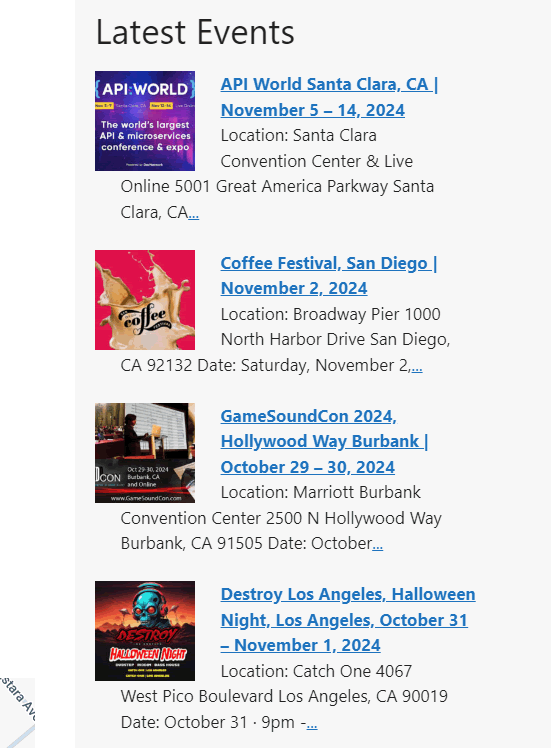Screen dimensions: 551x748
Task: Open the Destroy Los Angeles, Halloween Night link
Action: [348, 620]
